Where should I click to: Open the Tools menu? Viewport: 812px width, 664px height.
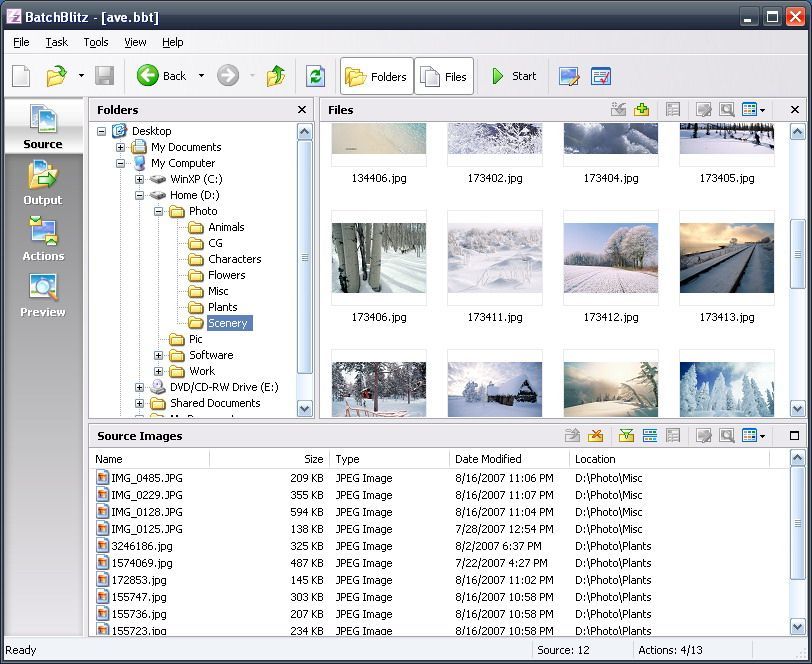click(x=96, y=42)
